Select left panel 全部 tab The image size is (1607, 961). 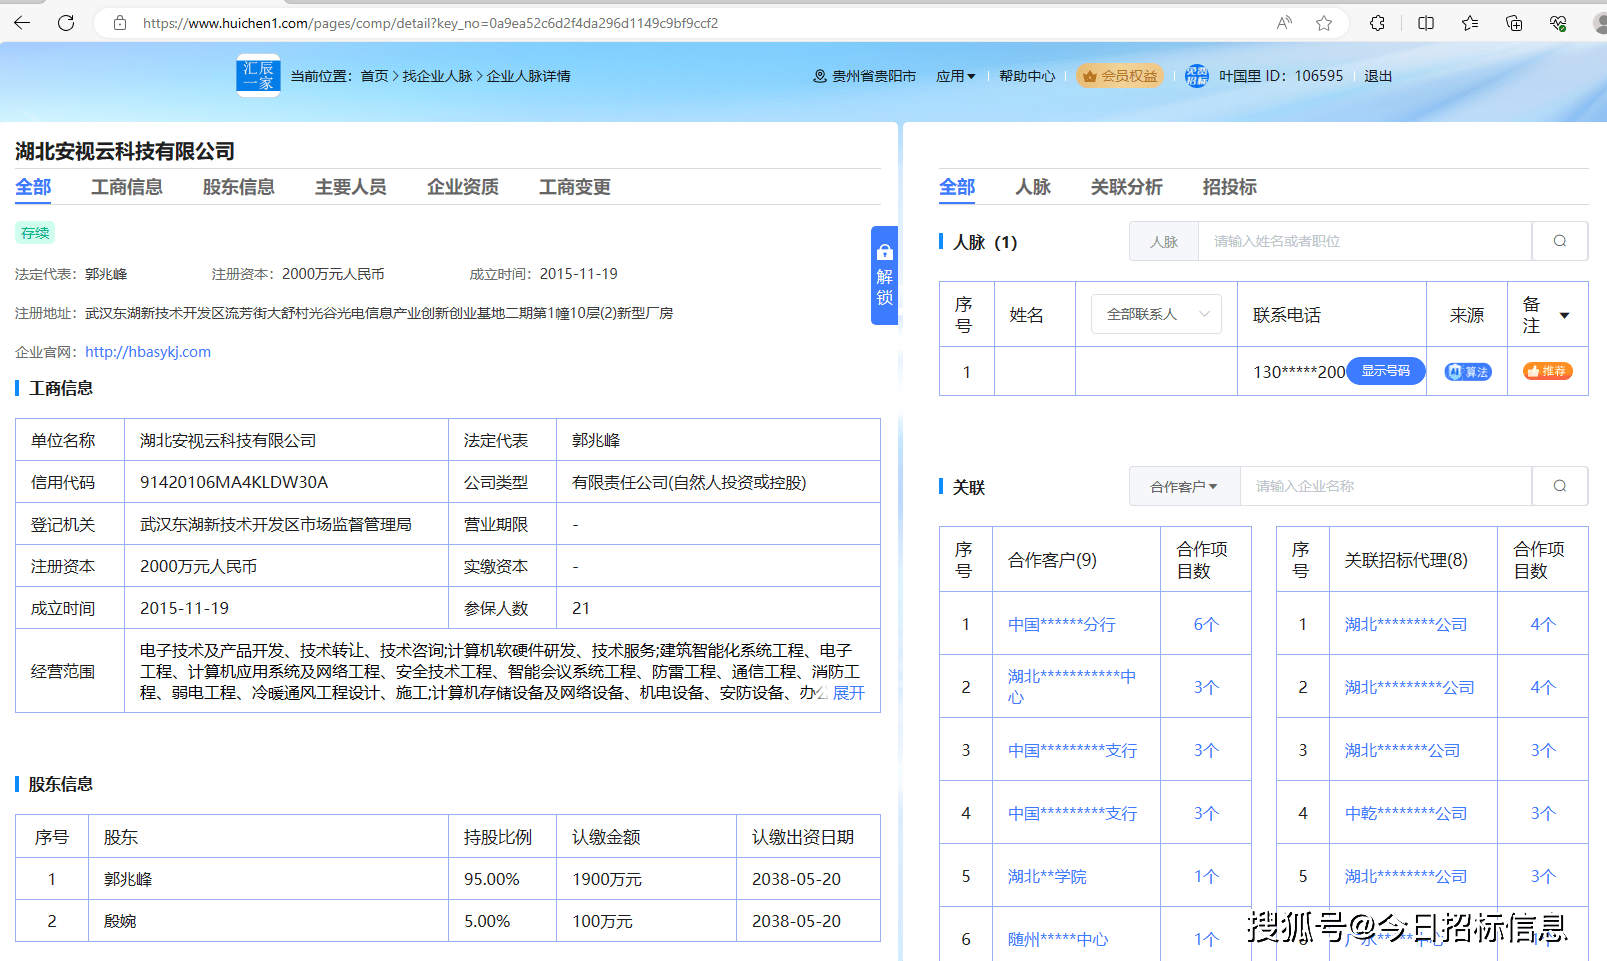33,187
